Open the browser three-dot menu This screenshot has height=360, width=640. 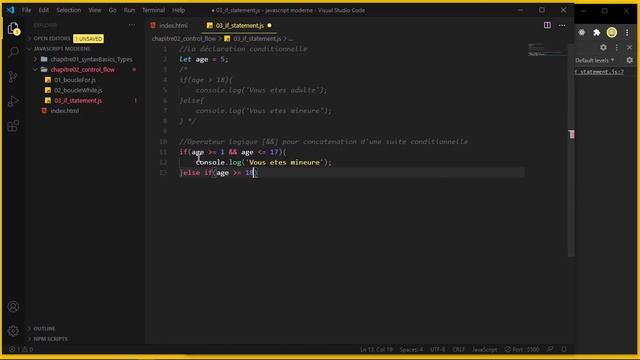tap(627, 33)
